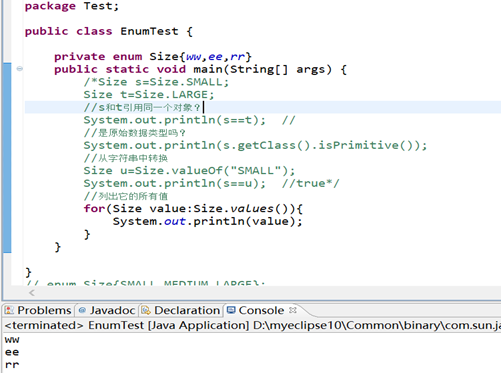This screenshot has height=373, width=501.
Task: Click commented 'System.out.println(s==t);' line
Action: [175, 120]
